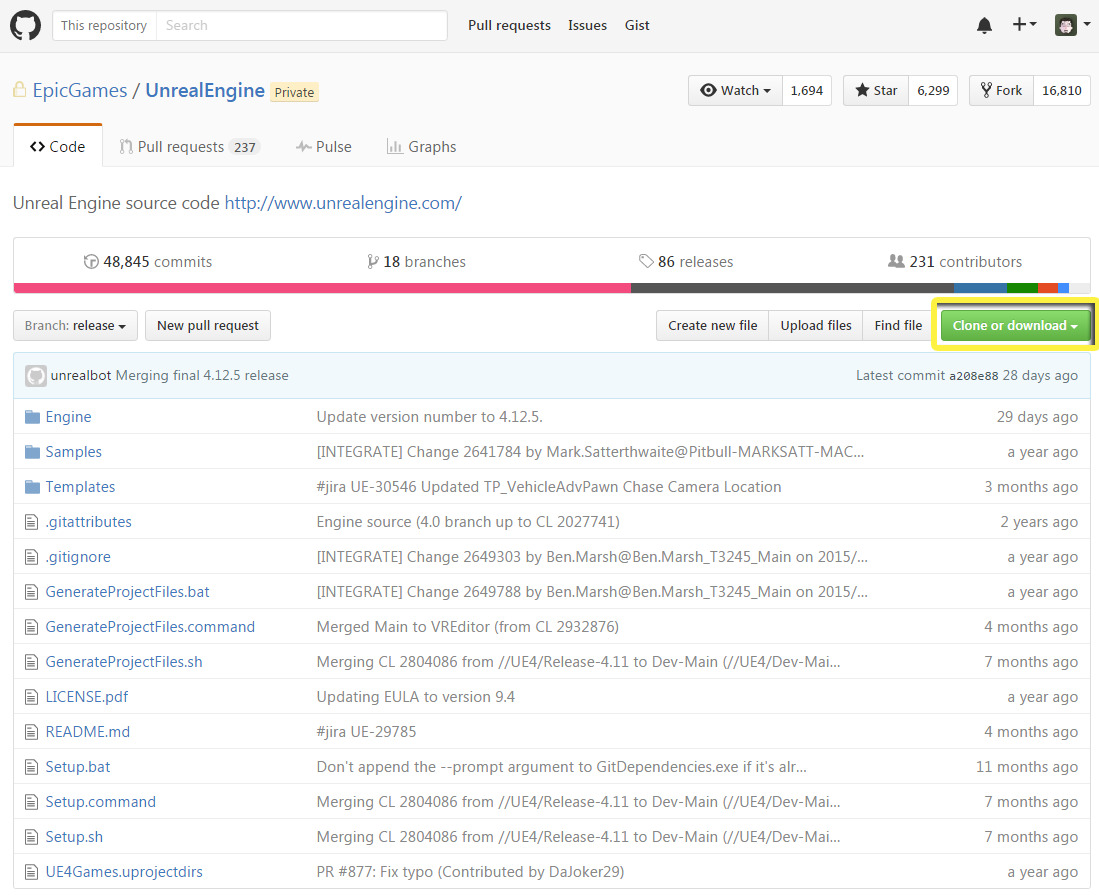1099x895 pixels.
Task: Expand the Branch: release selector
Action: click(75, 325)
